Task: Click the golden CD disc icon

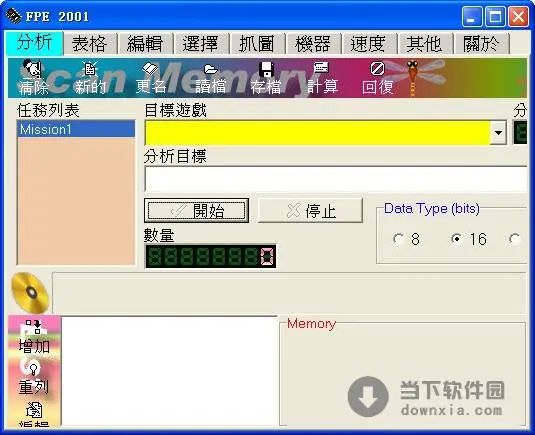Action: pos(30,293)
